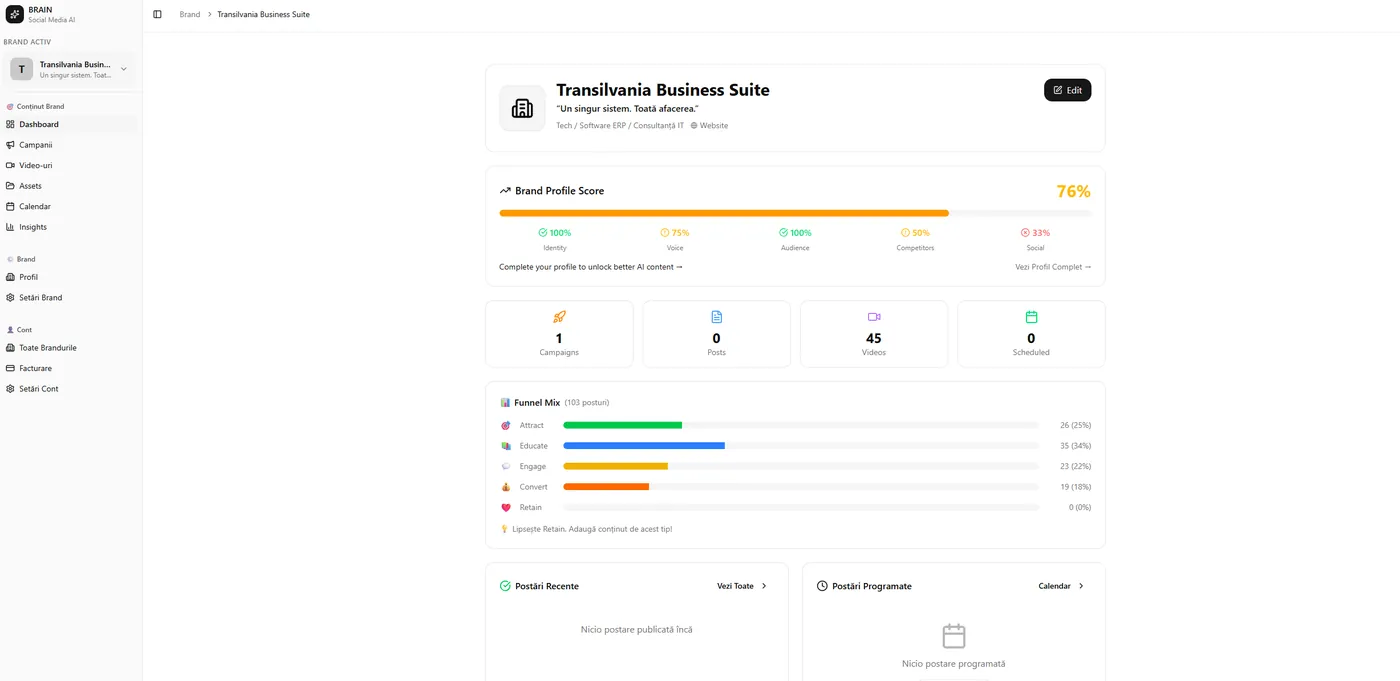The height and width of the screenshot is (681, 1400).
Task: Click the Brand Profile Score progress bar
Action: click(795, 213)
